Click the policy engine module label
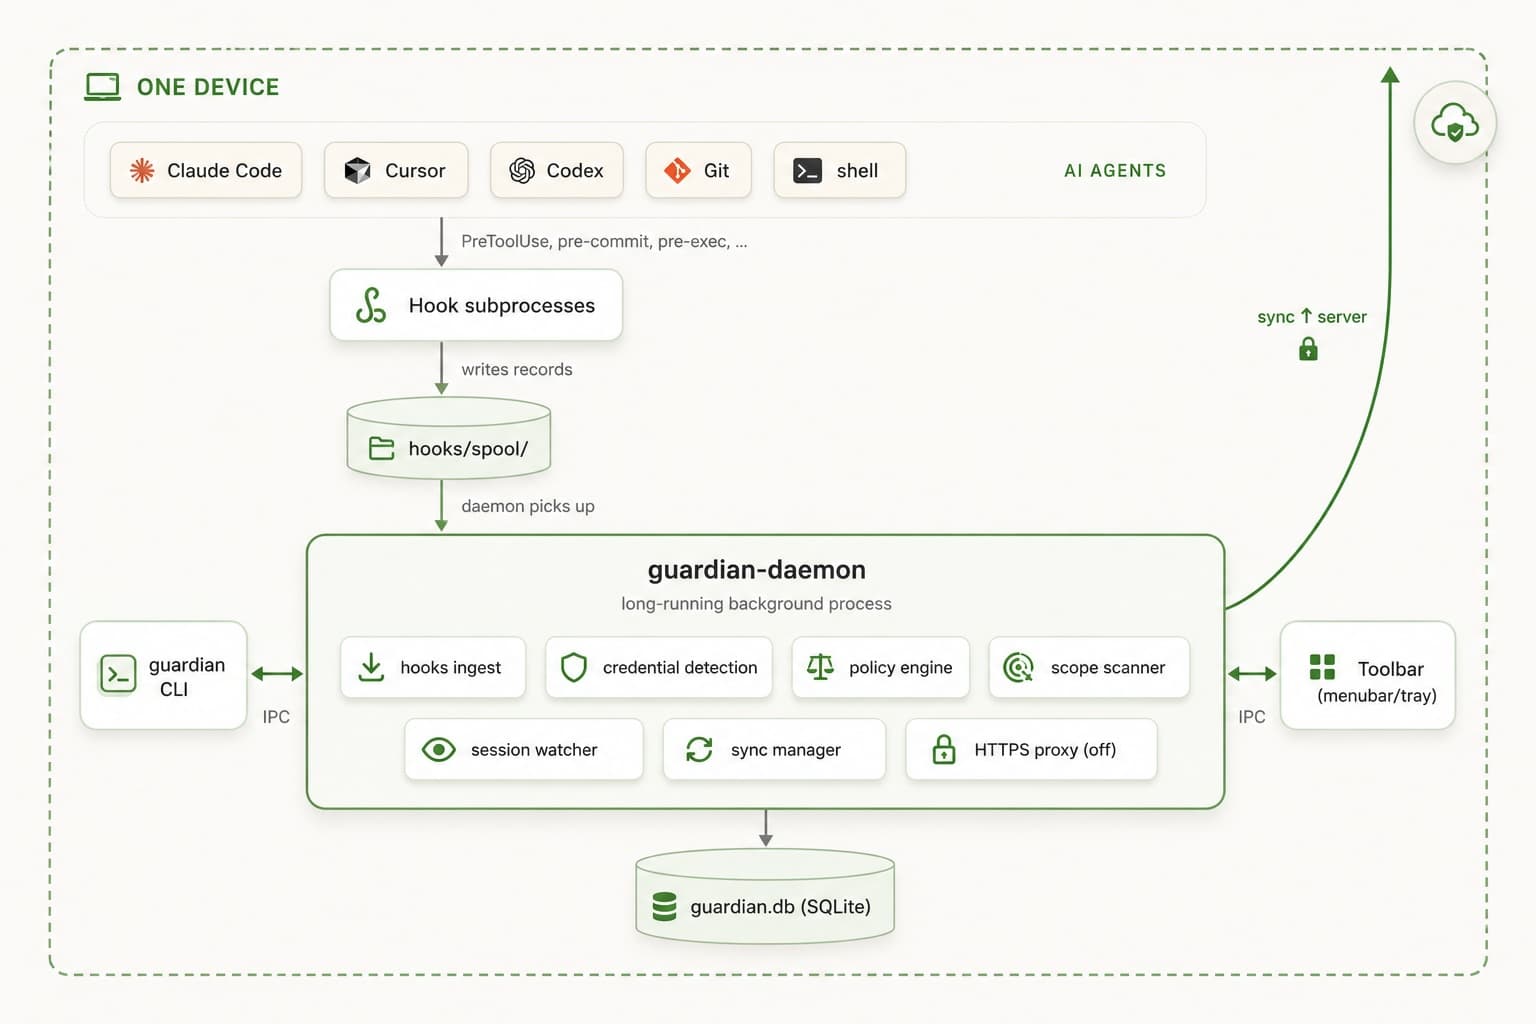Image resolution: width=1536 pixels, height=1024 pixels. (900, 667)
